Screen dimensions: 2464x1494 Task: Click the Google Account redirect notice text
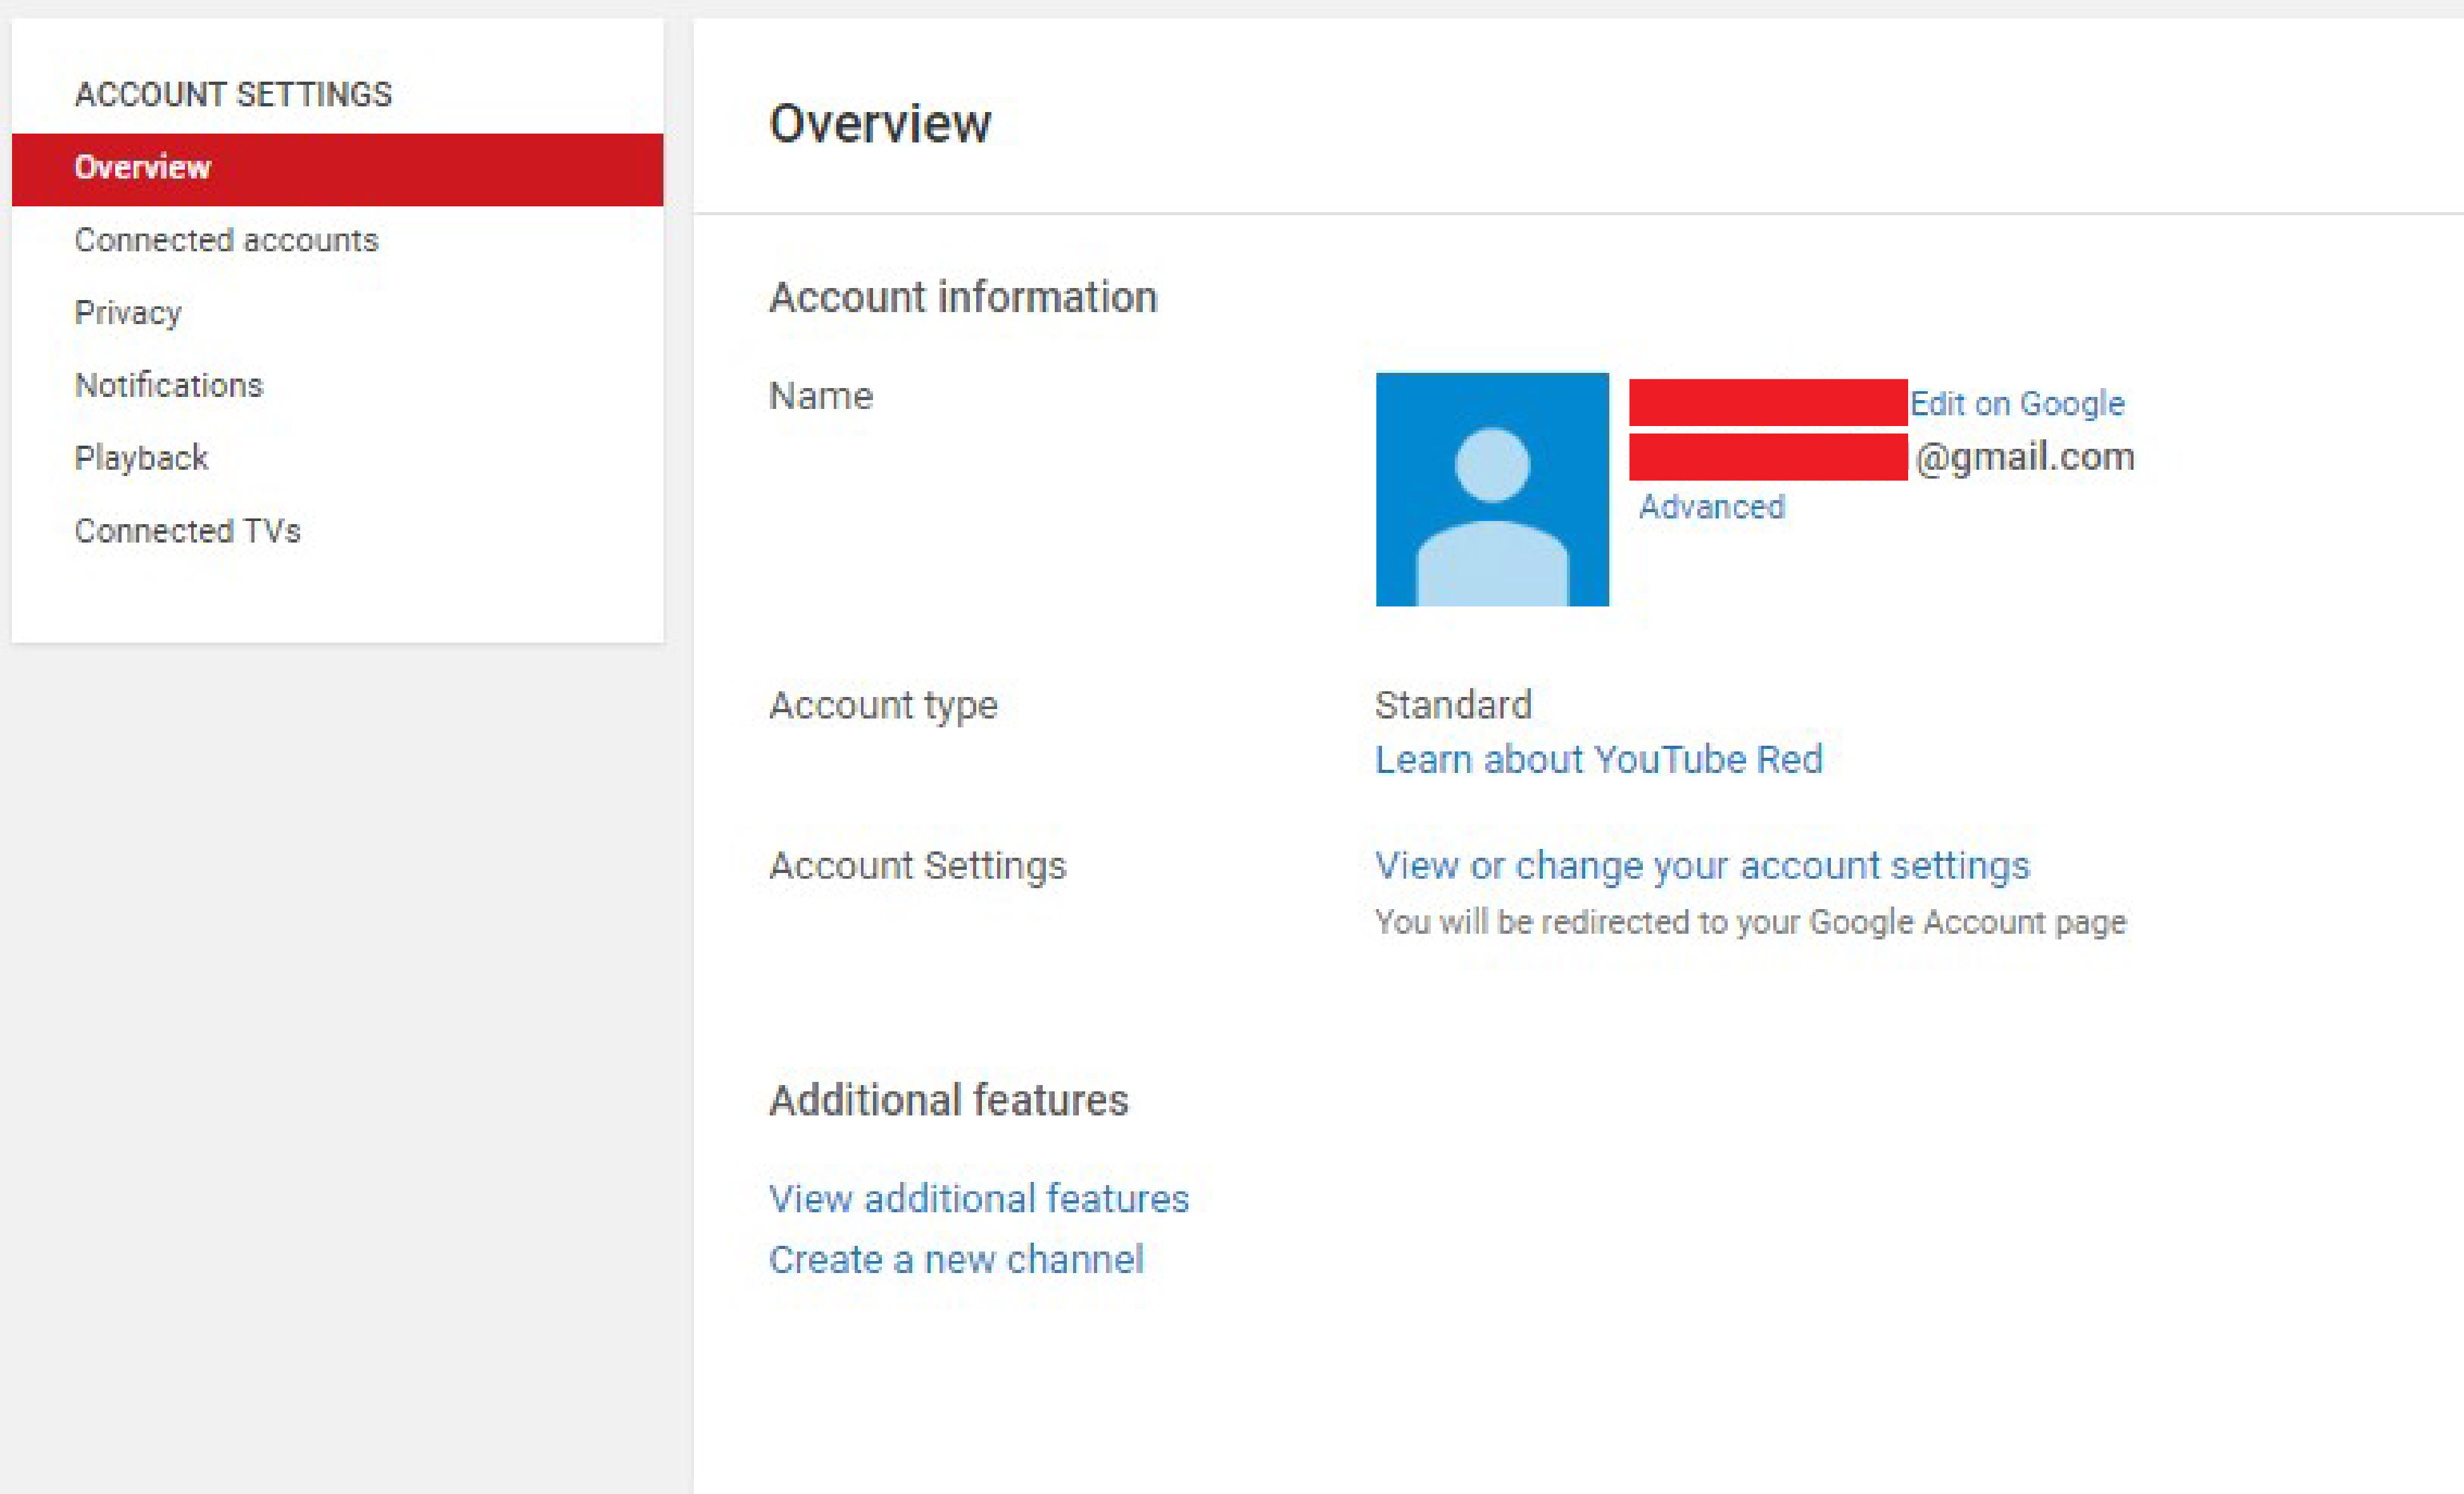point(1750,922)
